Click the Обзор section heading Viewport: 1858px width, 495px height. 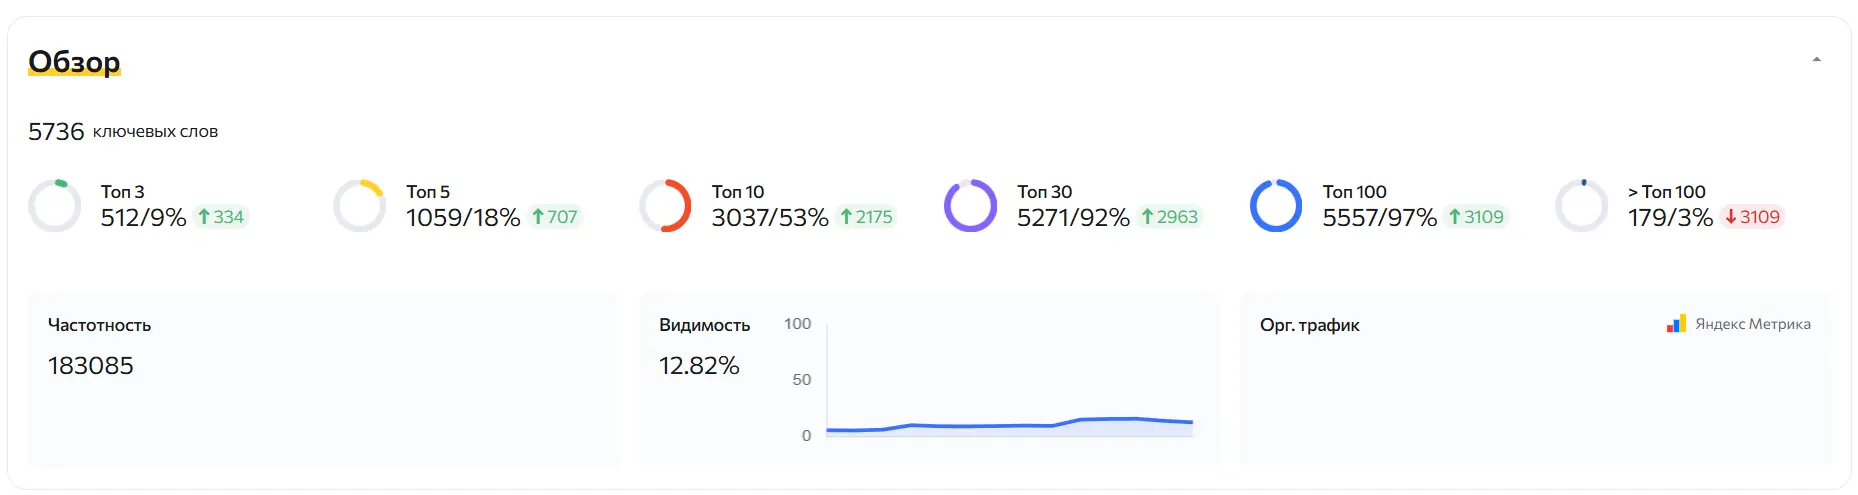click(x=74, y=62)
